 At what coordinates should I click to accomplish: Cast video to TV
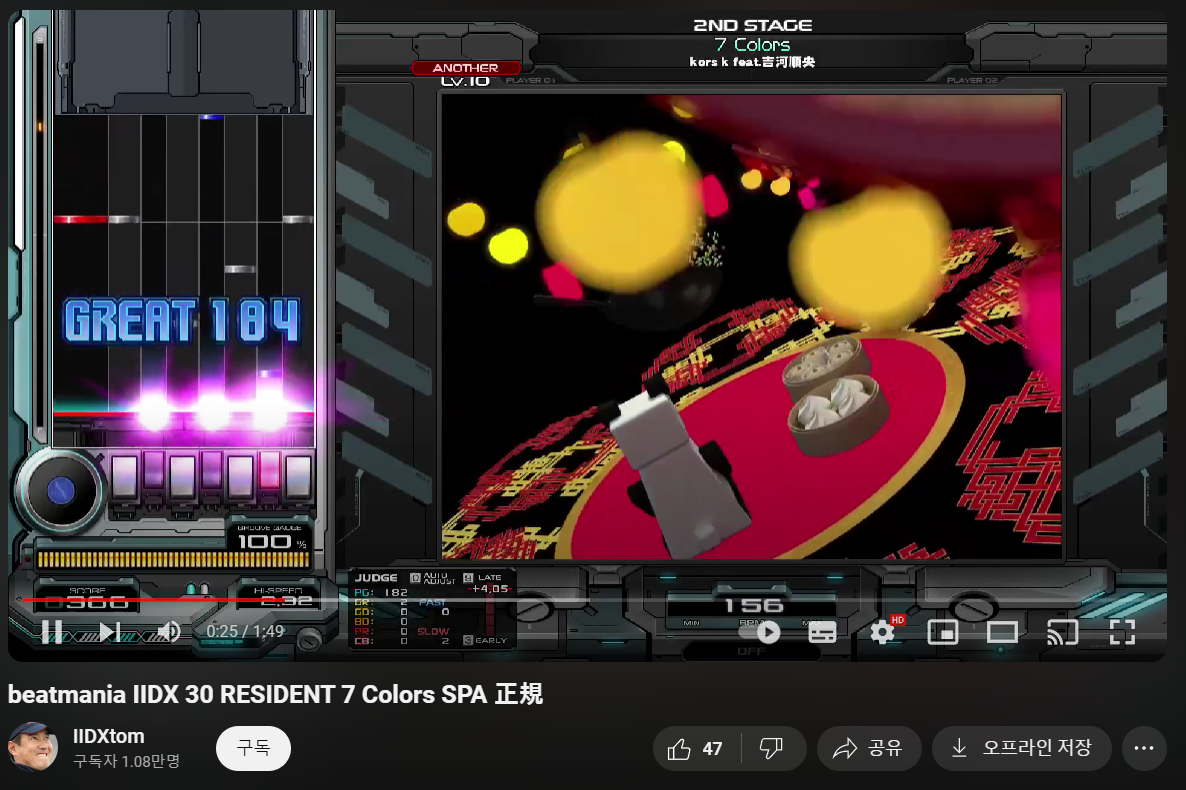click(1062, 632)
